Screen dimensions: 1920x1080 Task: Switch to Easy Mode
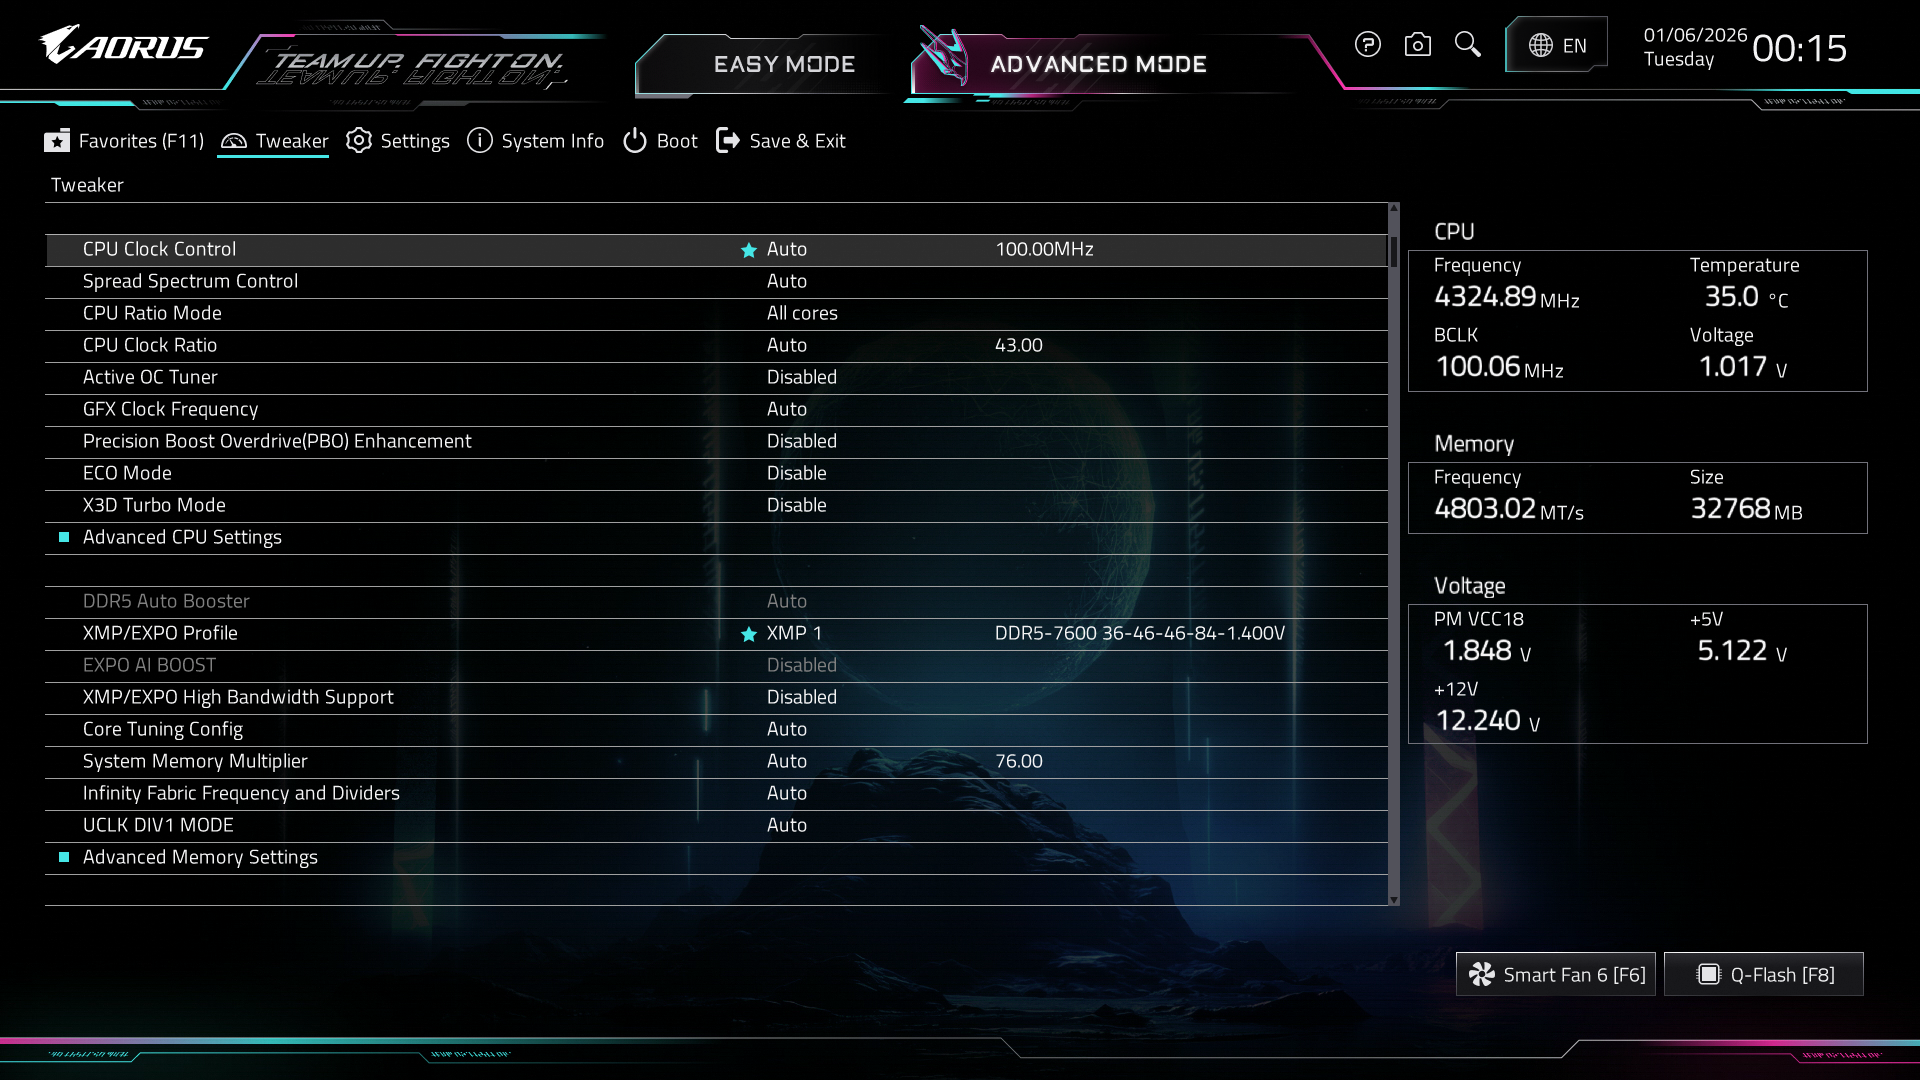click(783, 65)
